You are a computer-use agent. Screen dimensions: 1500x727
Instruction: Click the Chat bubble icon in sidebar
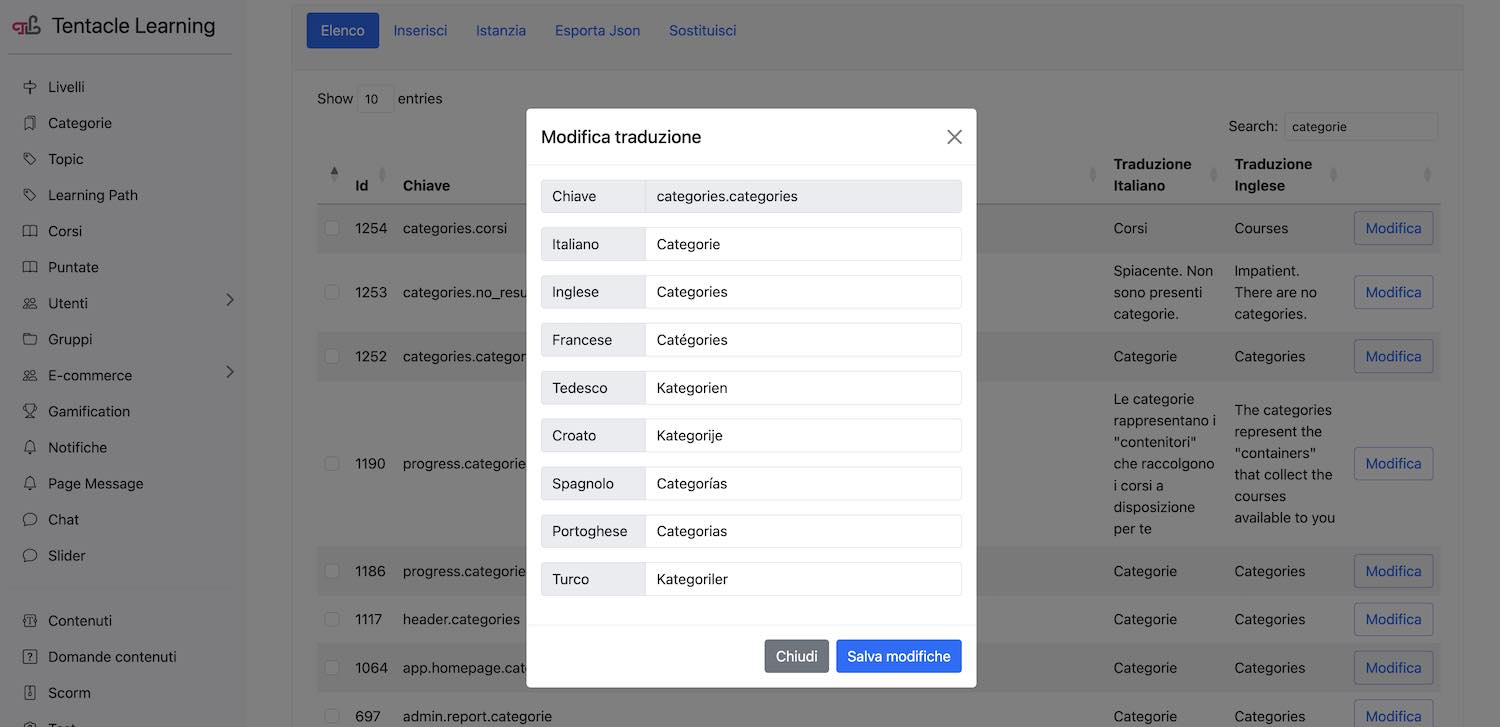[29, 519]
